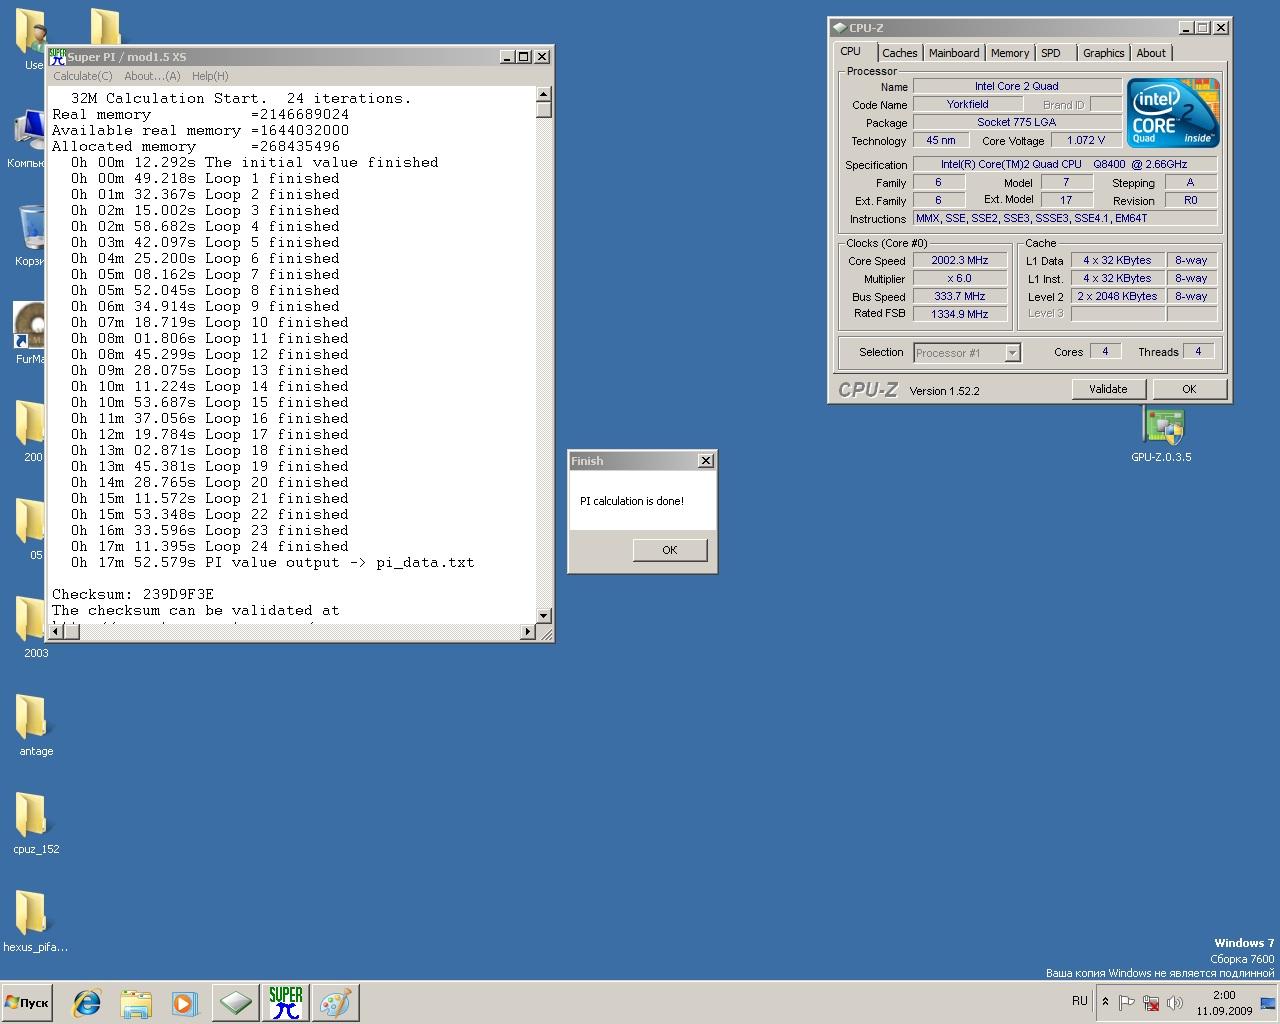
Task: Open the antage folder on desktop
Action: pos(35,726)
